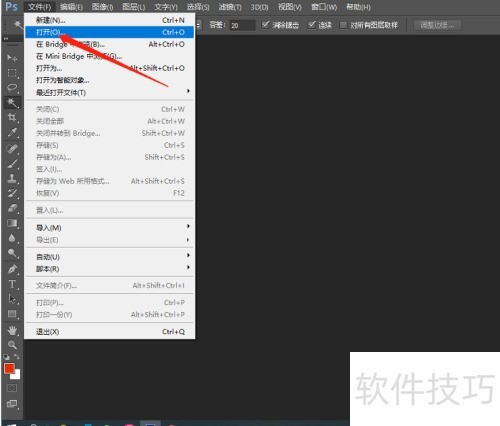Swap foreground and background colors
This screenshot has width=500, height=426.
point(17,357)
